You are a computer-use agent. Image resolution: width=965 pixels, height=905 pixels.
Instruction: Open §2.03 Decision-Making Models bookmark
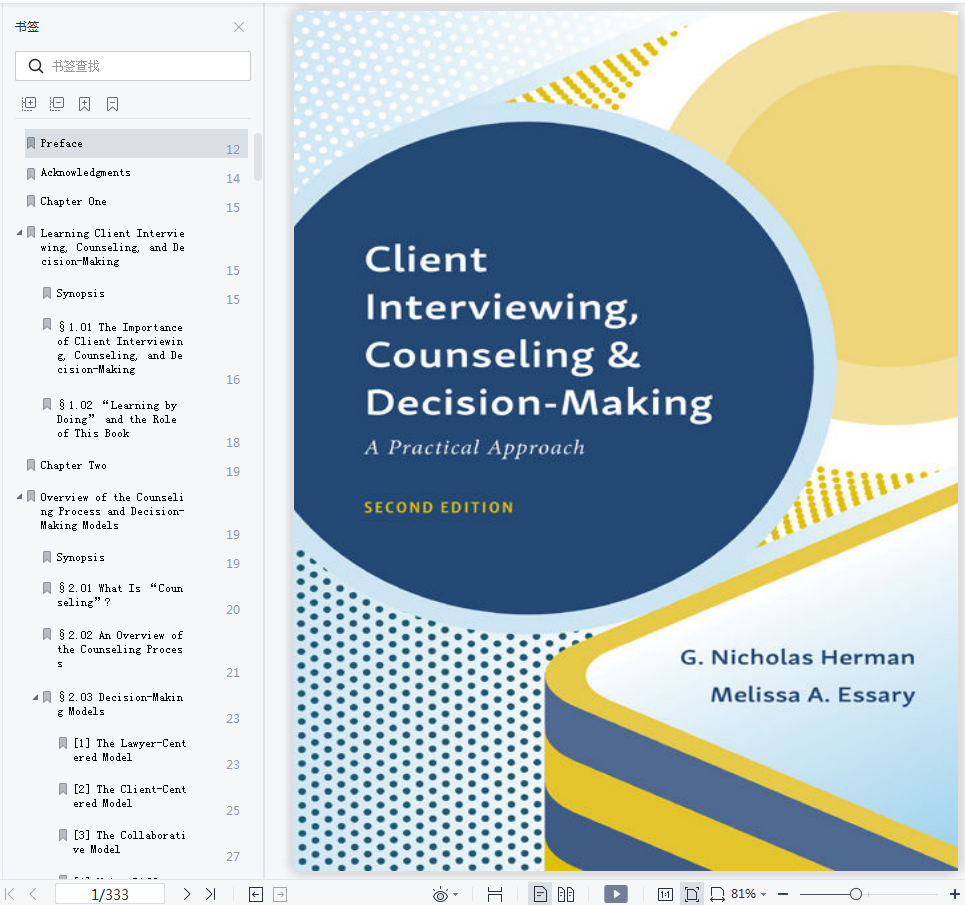coord(120,704)
